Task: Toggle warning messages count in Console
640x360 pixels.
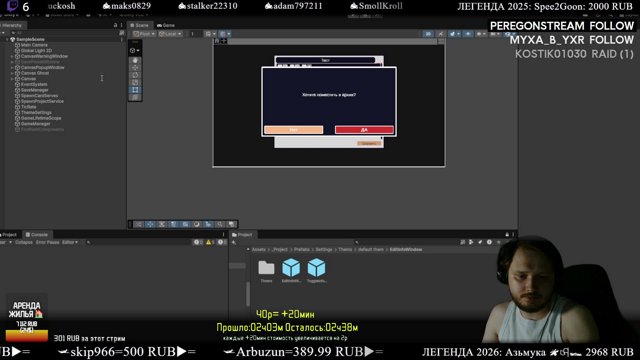Action: point(210,242)
